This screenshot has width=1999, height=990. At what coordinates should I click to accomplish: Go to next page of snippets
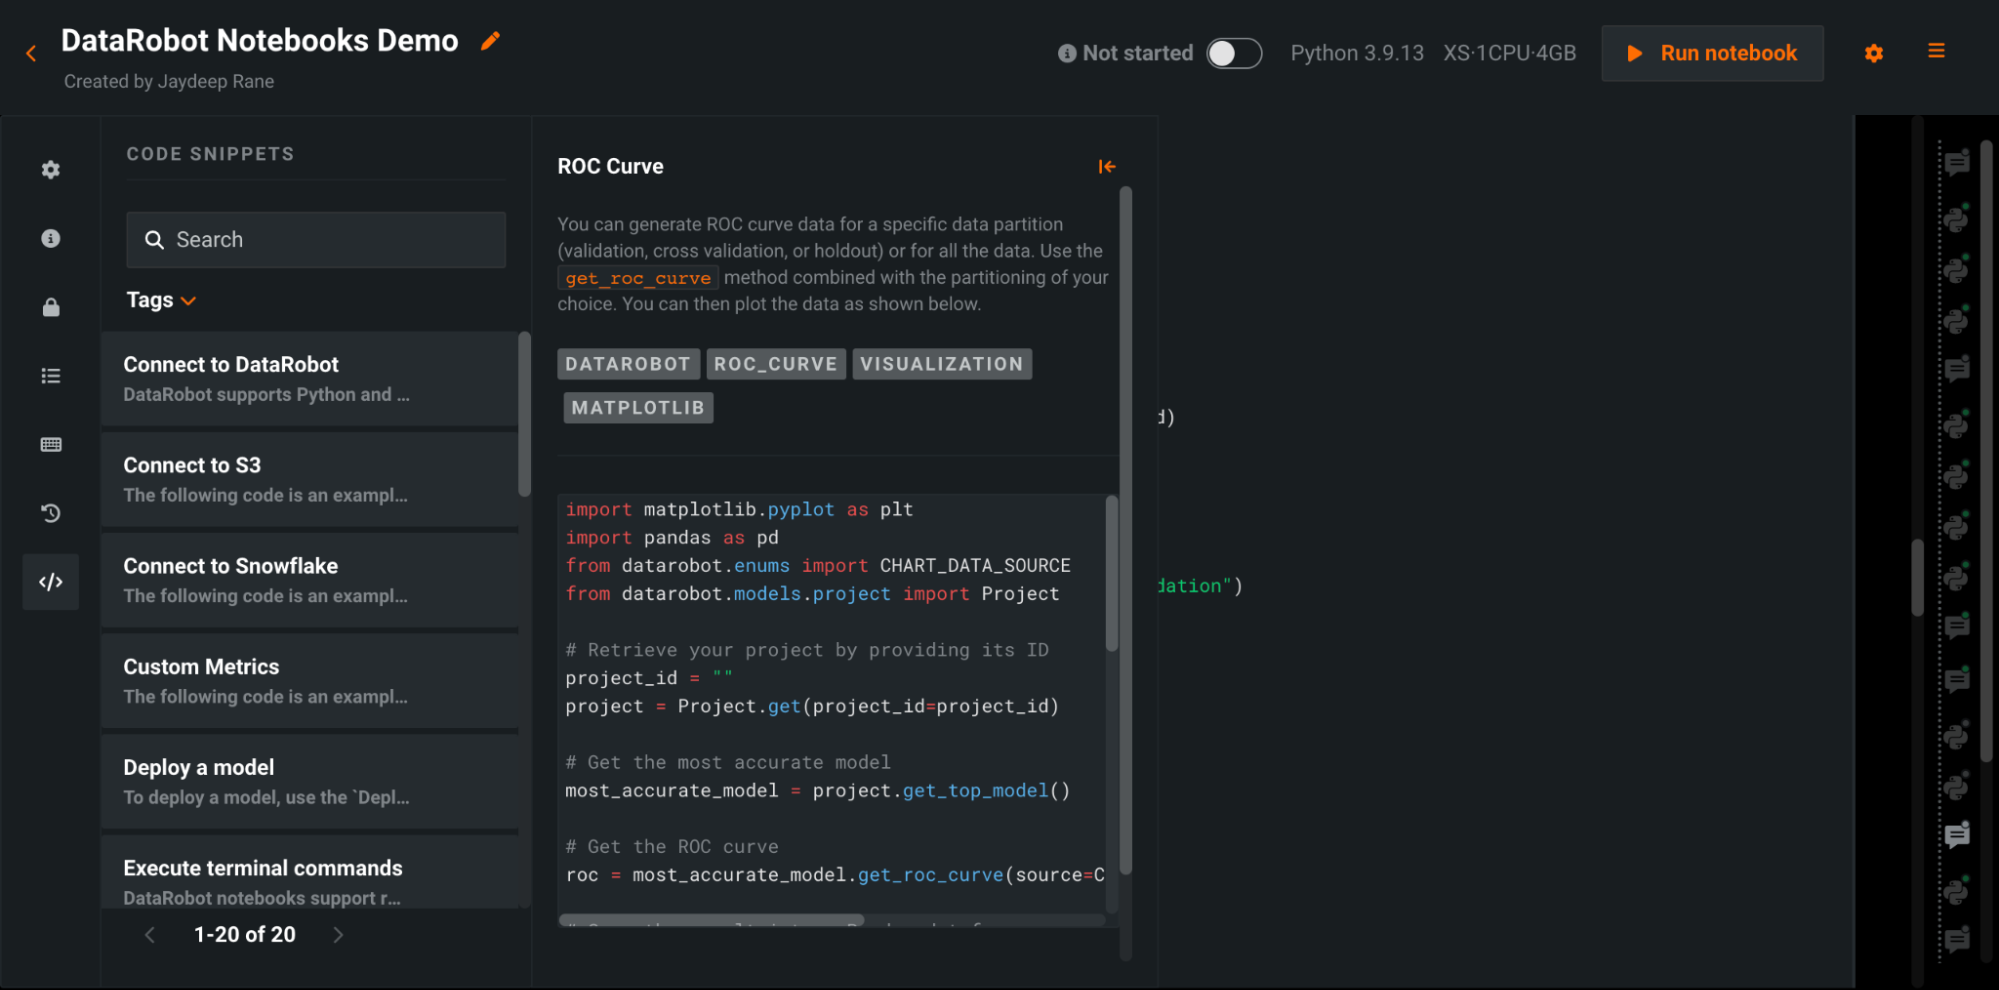click(338, 935)
